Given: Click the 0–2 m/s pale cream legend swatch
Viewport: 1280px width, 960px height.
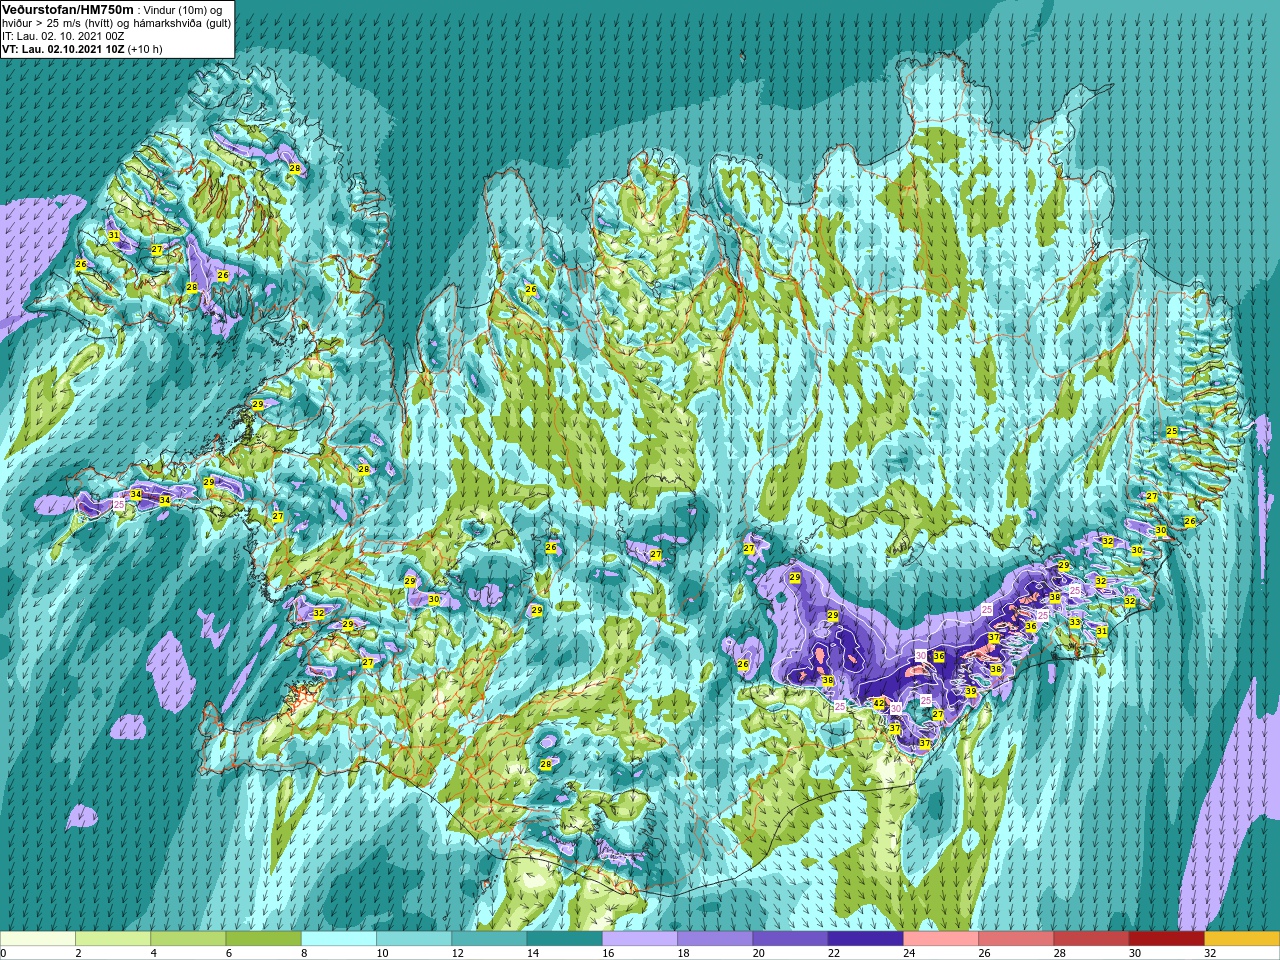Looking at the screenshot, I should pyautogui.click(x=38, y=939).
